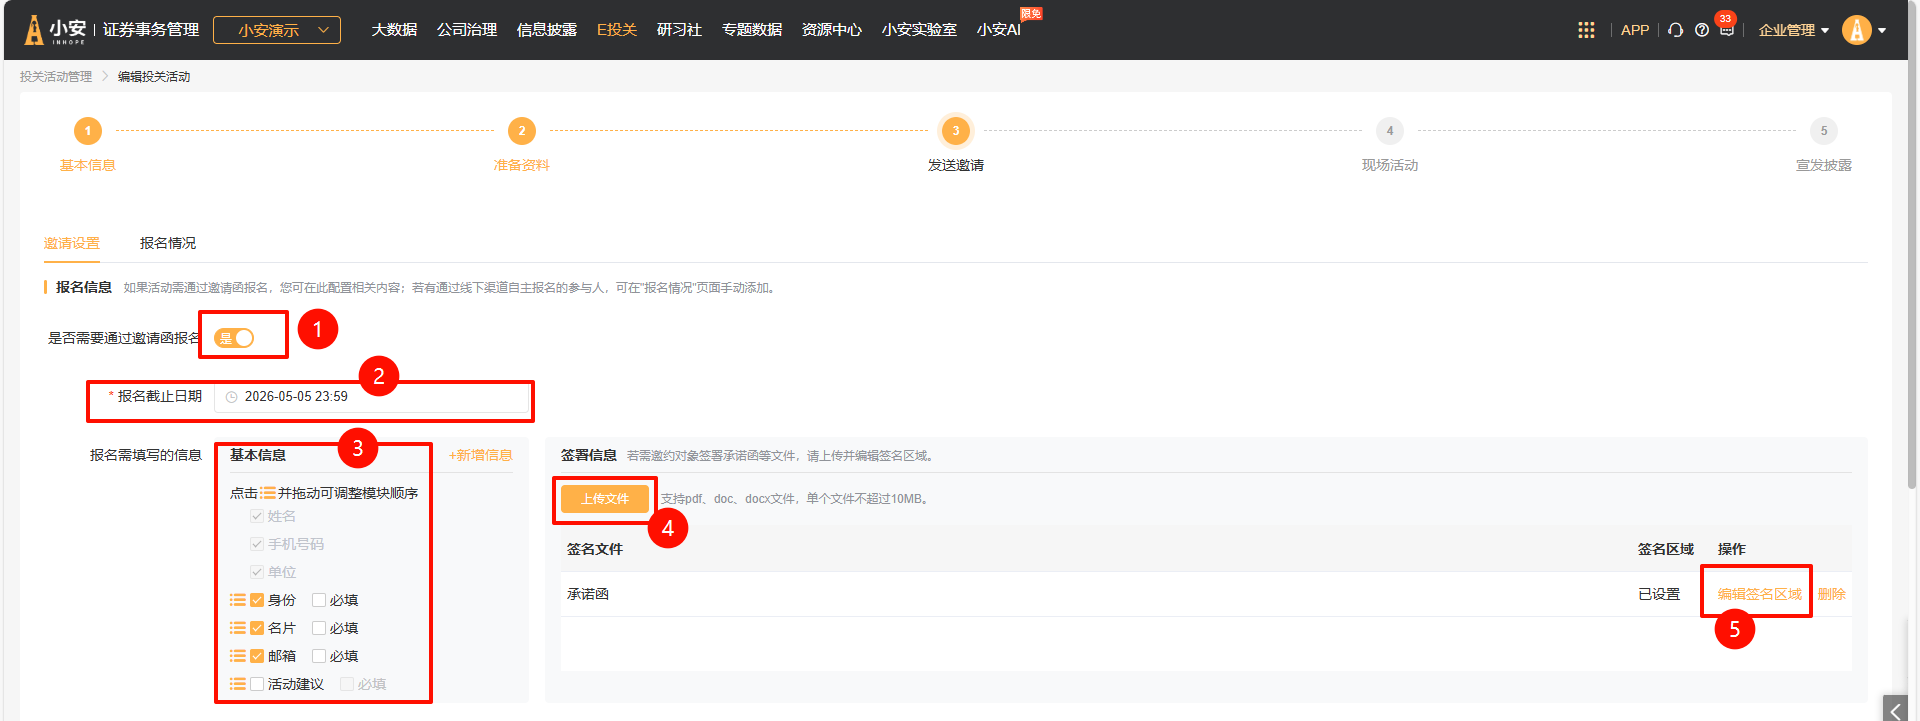The height and width of the screenshot is (721, 1920).
Task: Open 公司治理 menu
Action: pos(467,30)
